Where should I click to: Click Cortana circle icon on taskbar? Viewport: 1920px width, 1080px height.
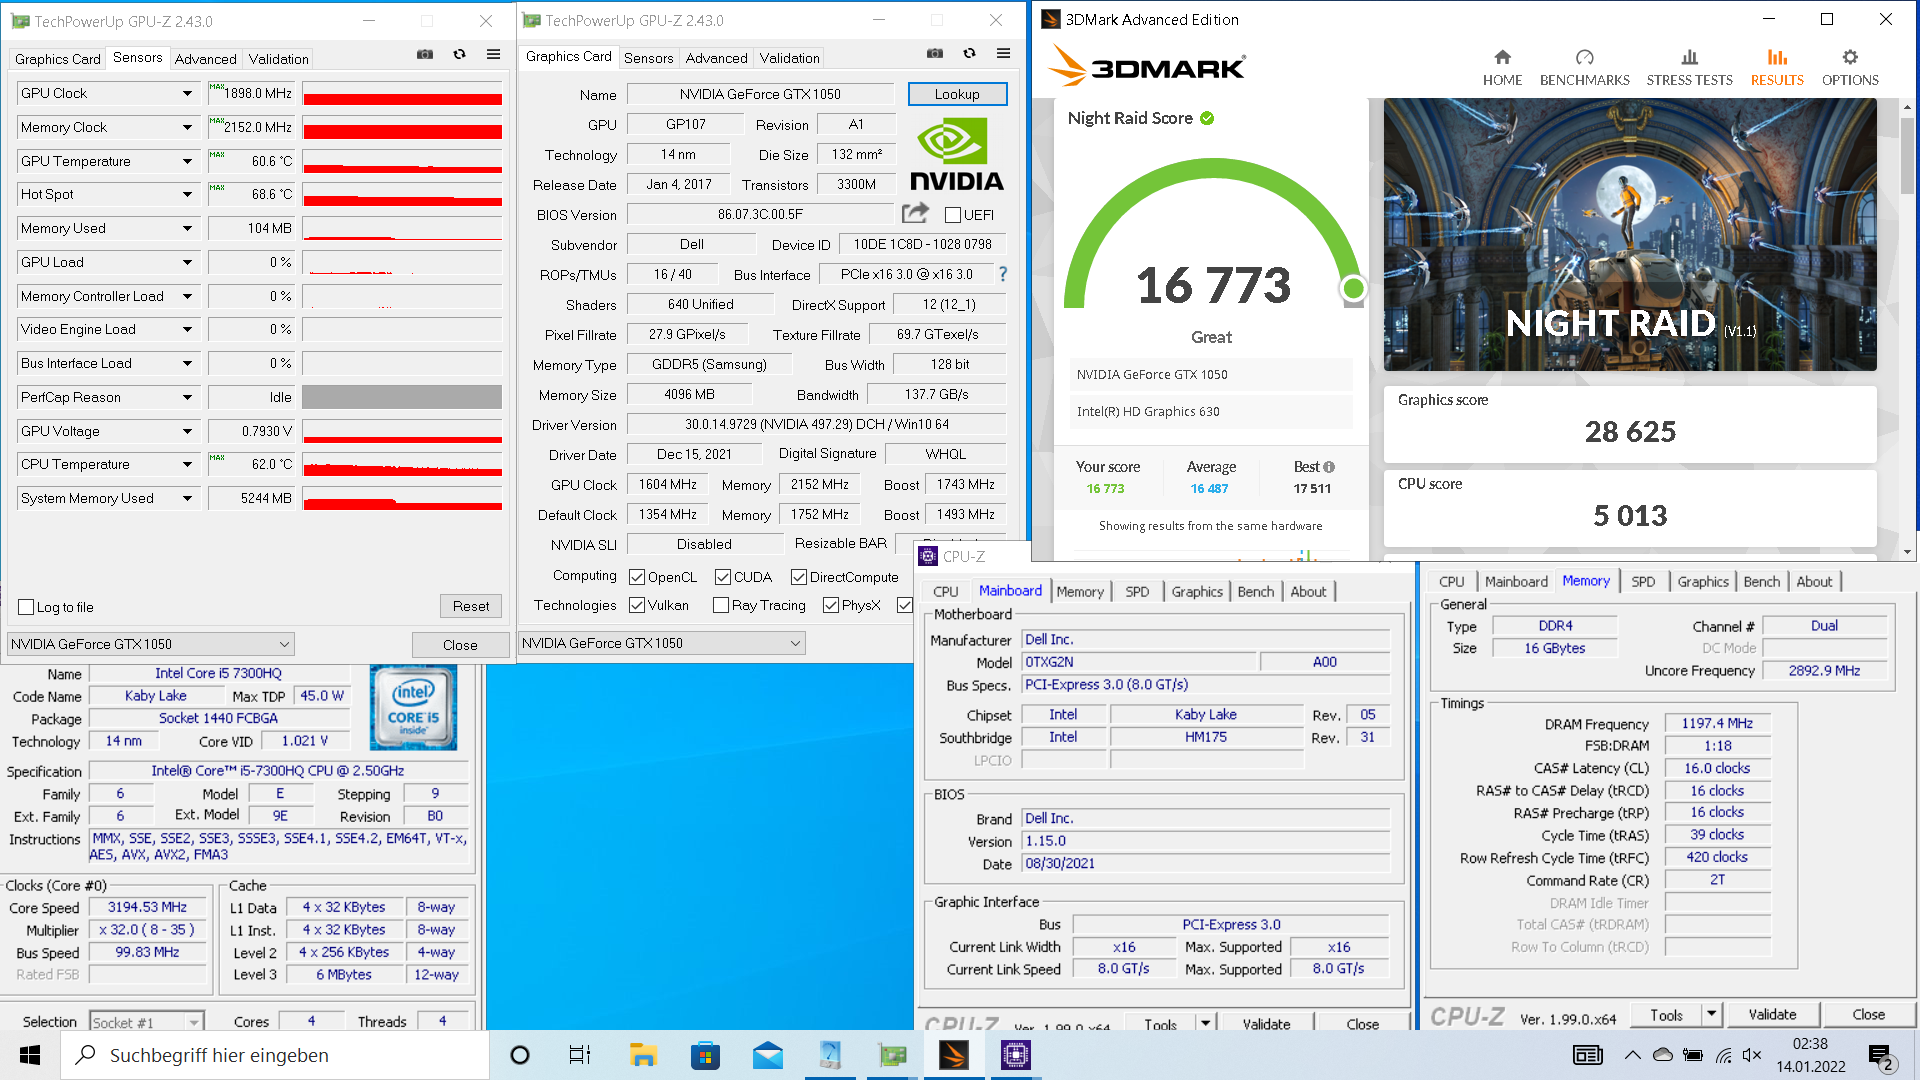(x=520, y=1055)
